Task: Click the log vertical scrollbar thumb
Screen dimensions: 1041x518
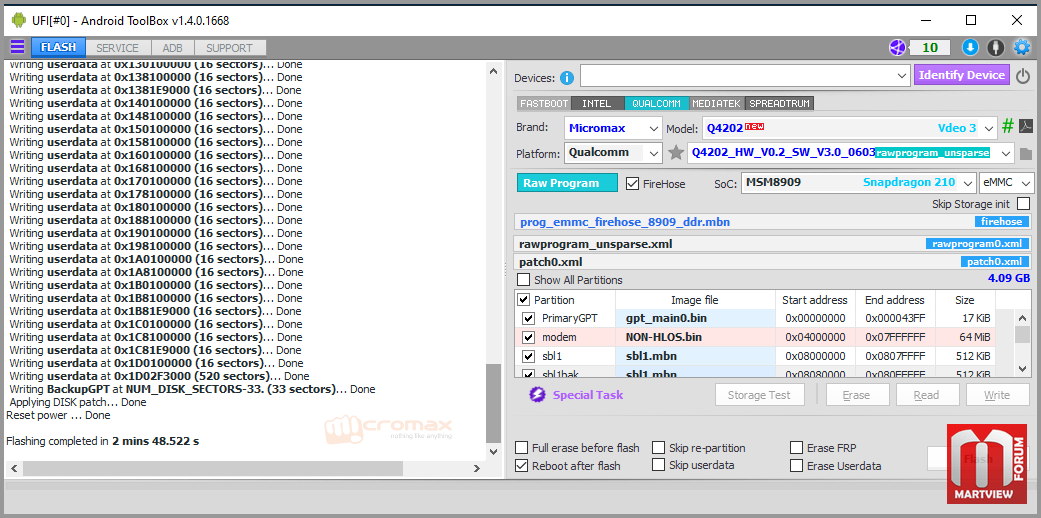Action: click(x=493, y=403)
